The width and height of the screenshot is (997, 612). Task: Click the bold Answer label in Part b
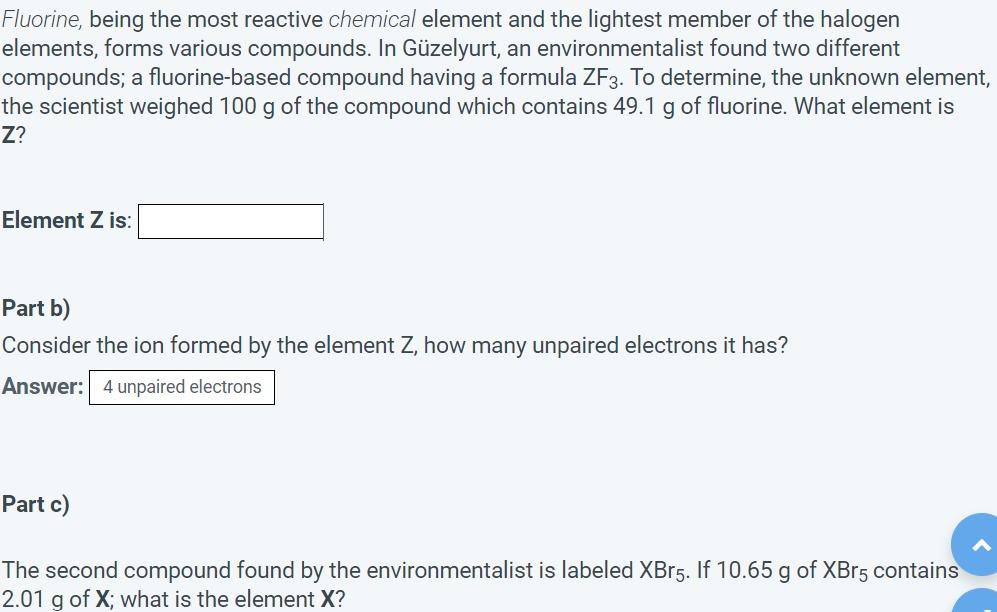tap(41, 386)
